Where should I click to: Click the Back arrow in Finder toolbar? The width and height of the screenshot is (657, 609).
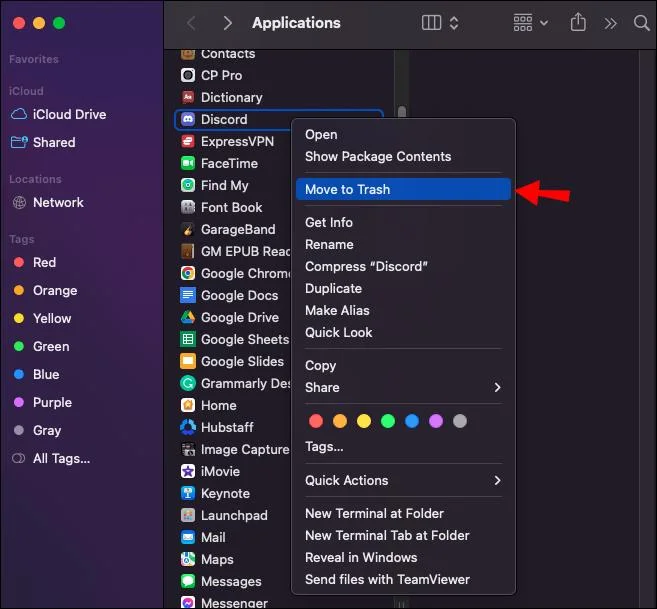pyautogui.click(x=192, y=22)
